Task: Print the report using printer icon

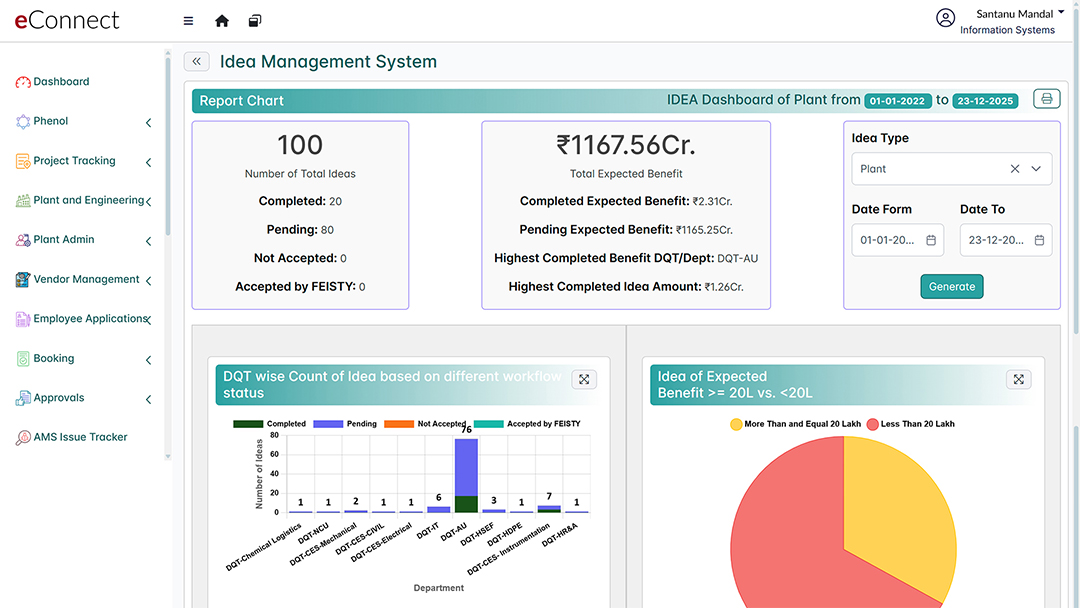Action: pos(1046,98)
